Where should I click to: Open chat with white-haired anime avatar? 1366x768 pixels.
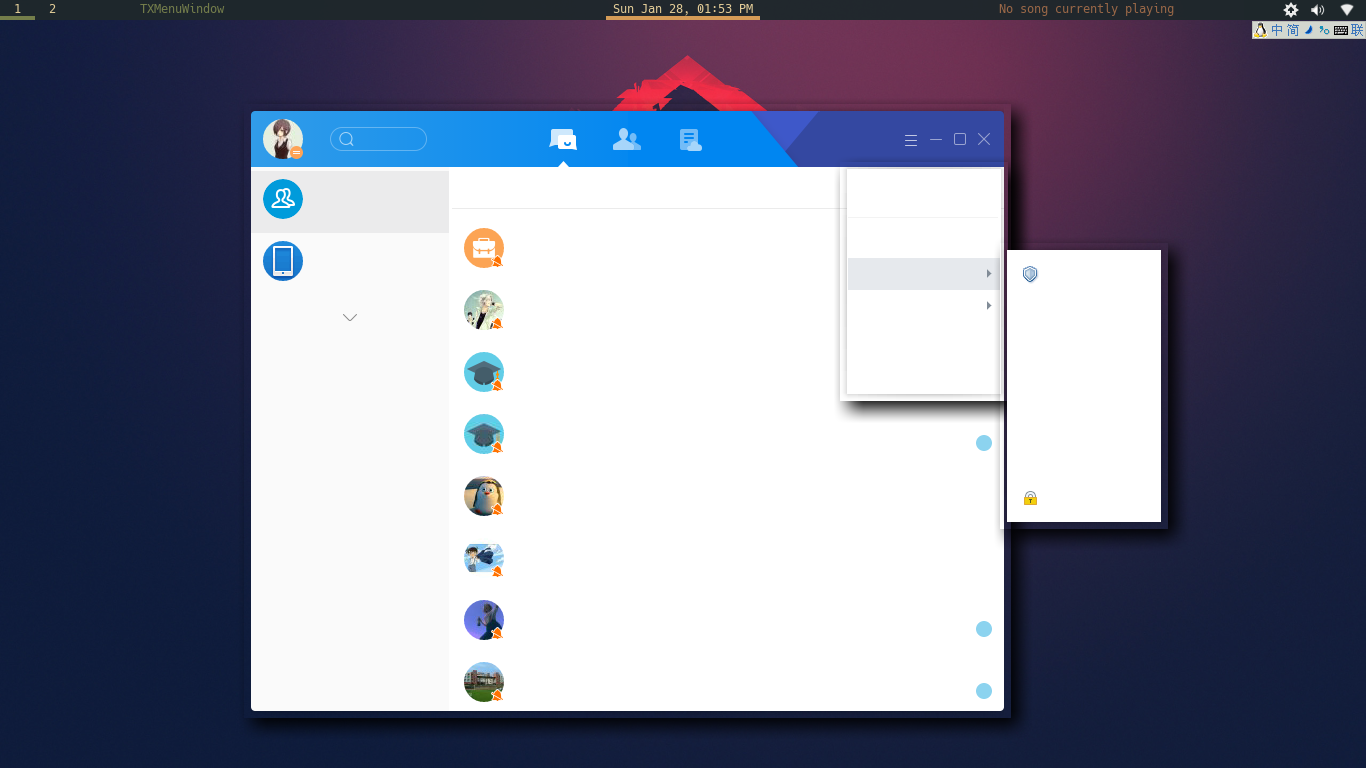point(484,310)
